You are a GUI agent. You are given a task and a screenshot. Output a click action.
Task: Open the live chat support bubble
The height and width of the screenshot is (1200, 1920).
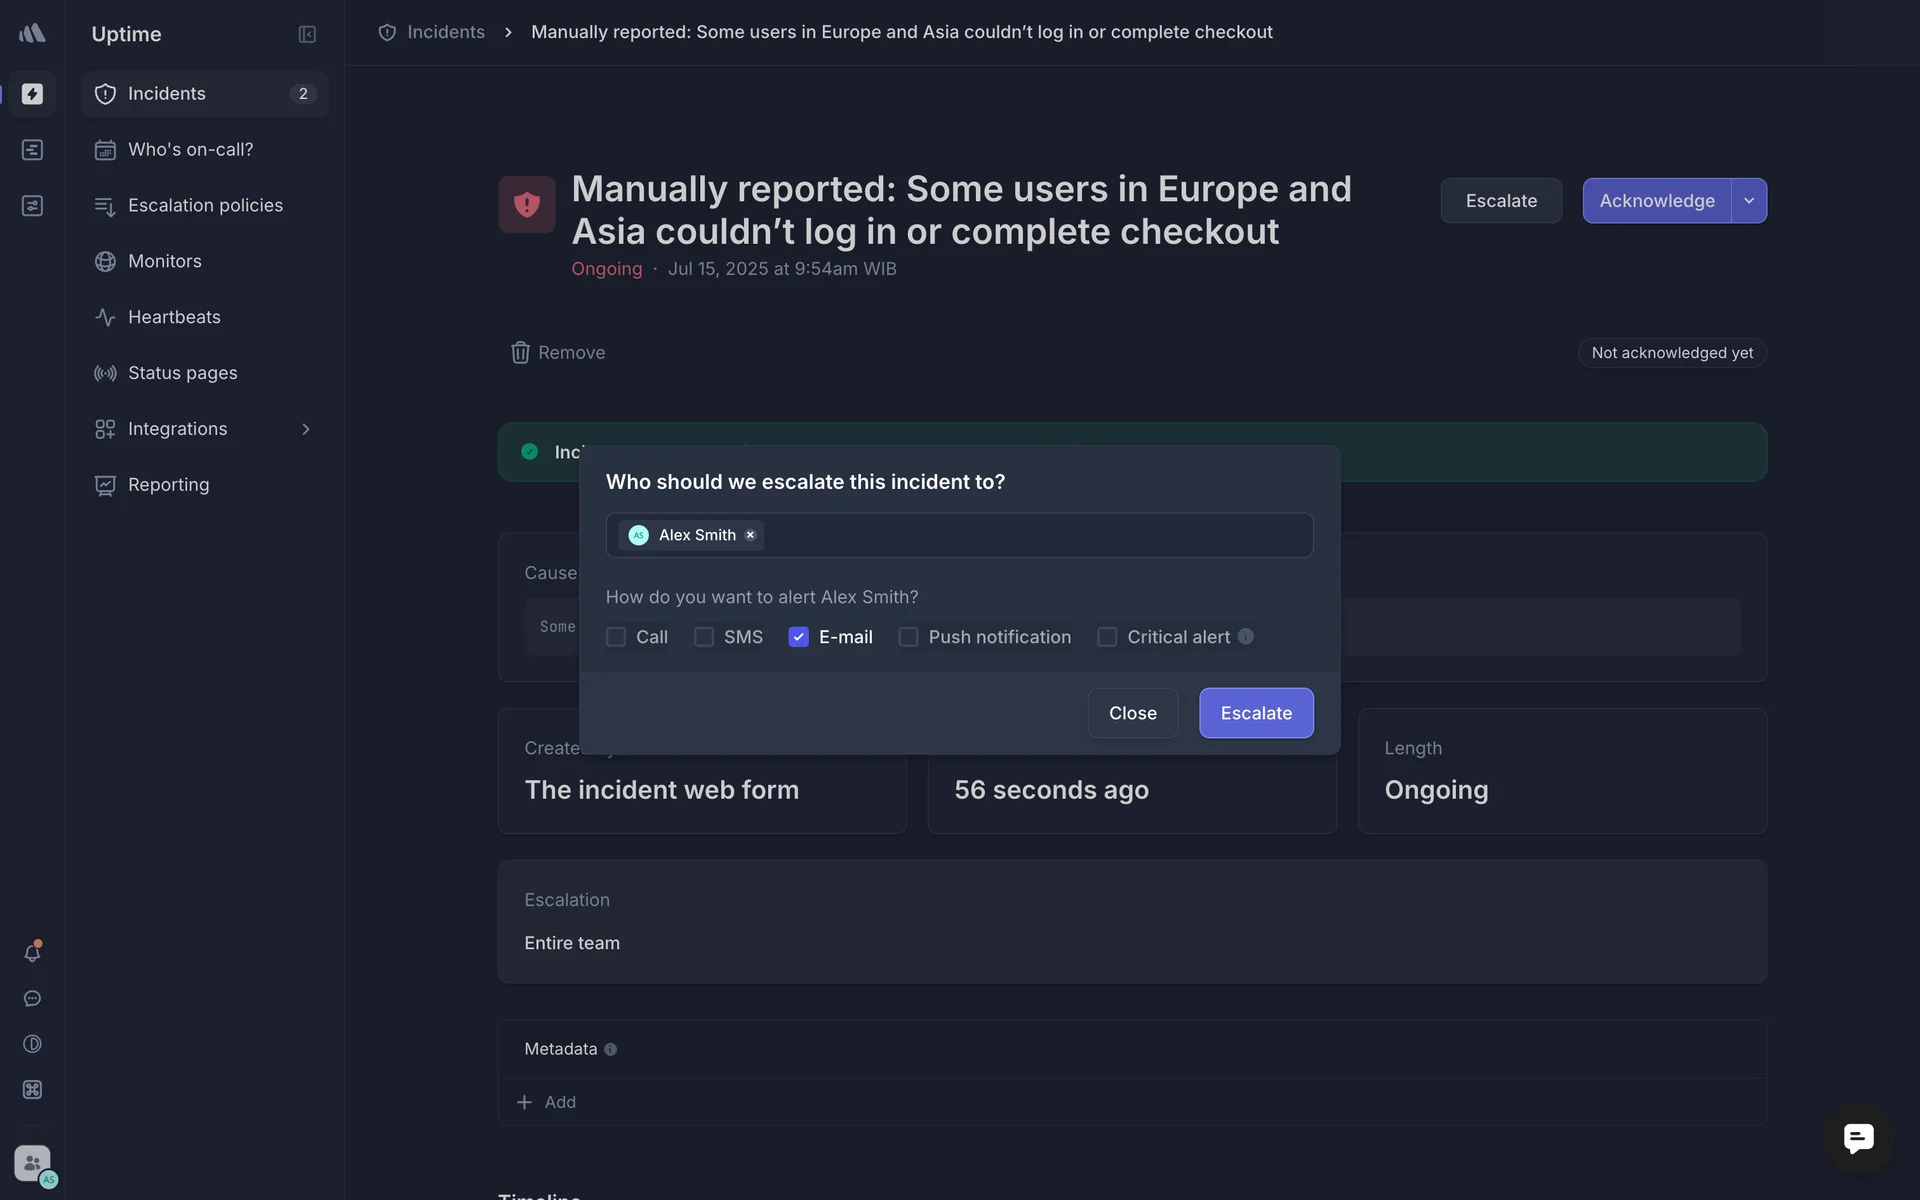1858,1138
